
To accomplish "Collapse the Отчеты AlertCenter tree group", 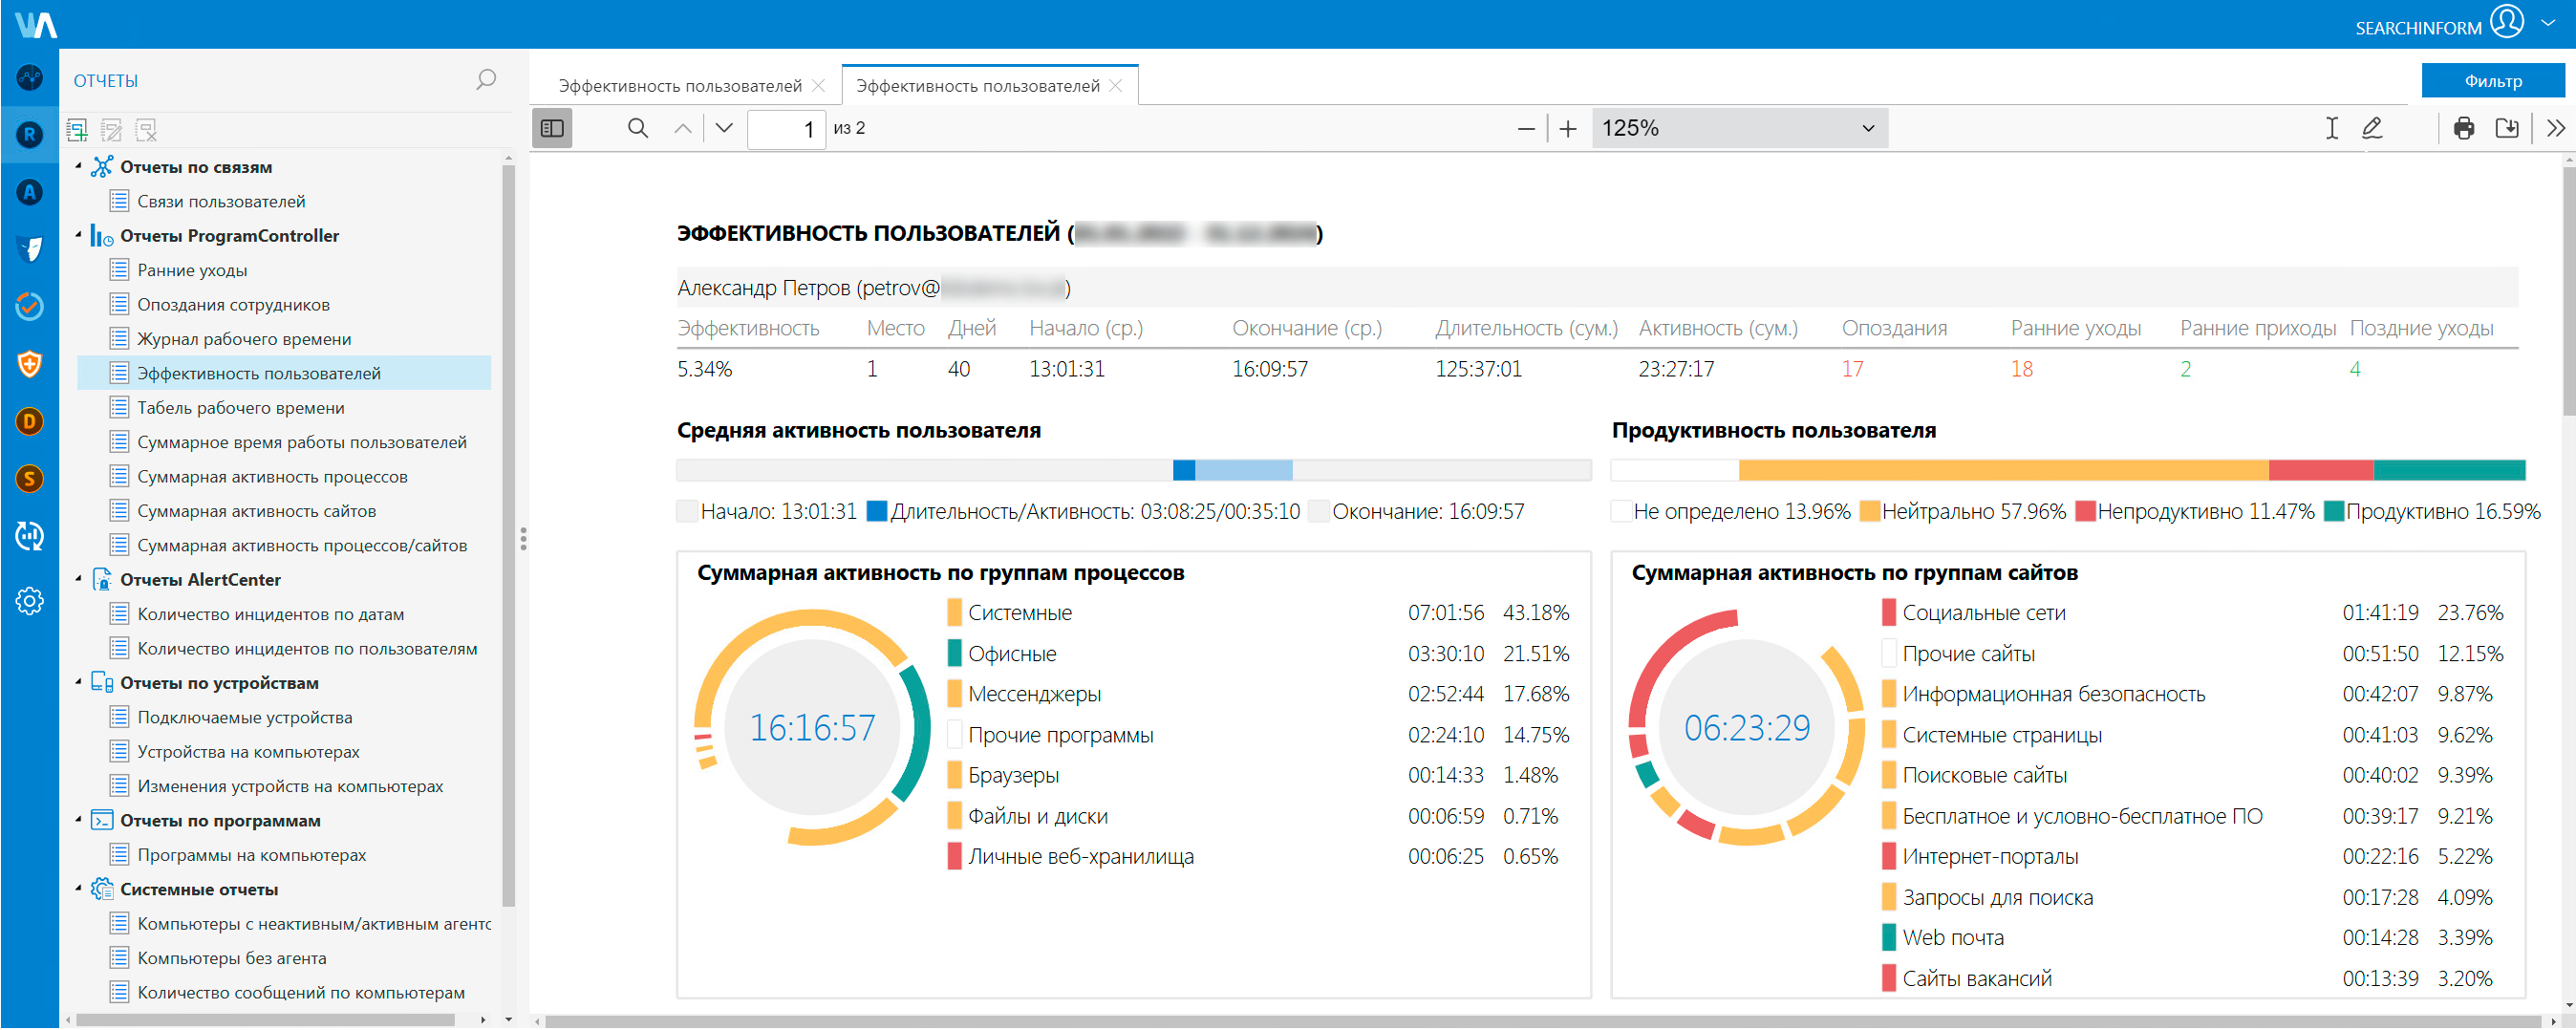I will coord(79,579).
